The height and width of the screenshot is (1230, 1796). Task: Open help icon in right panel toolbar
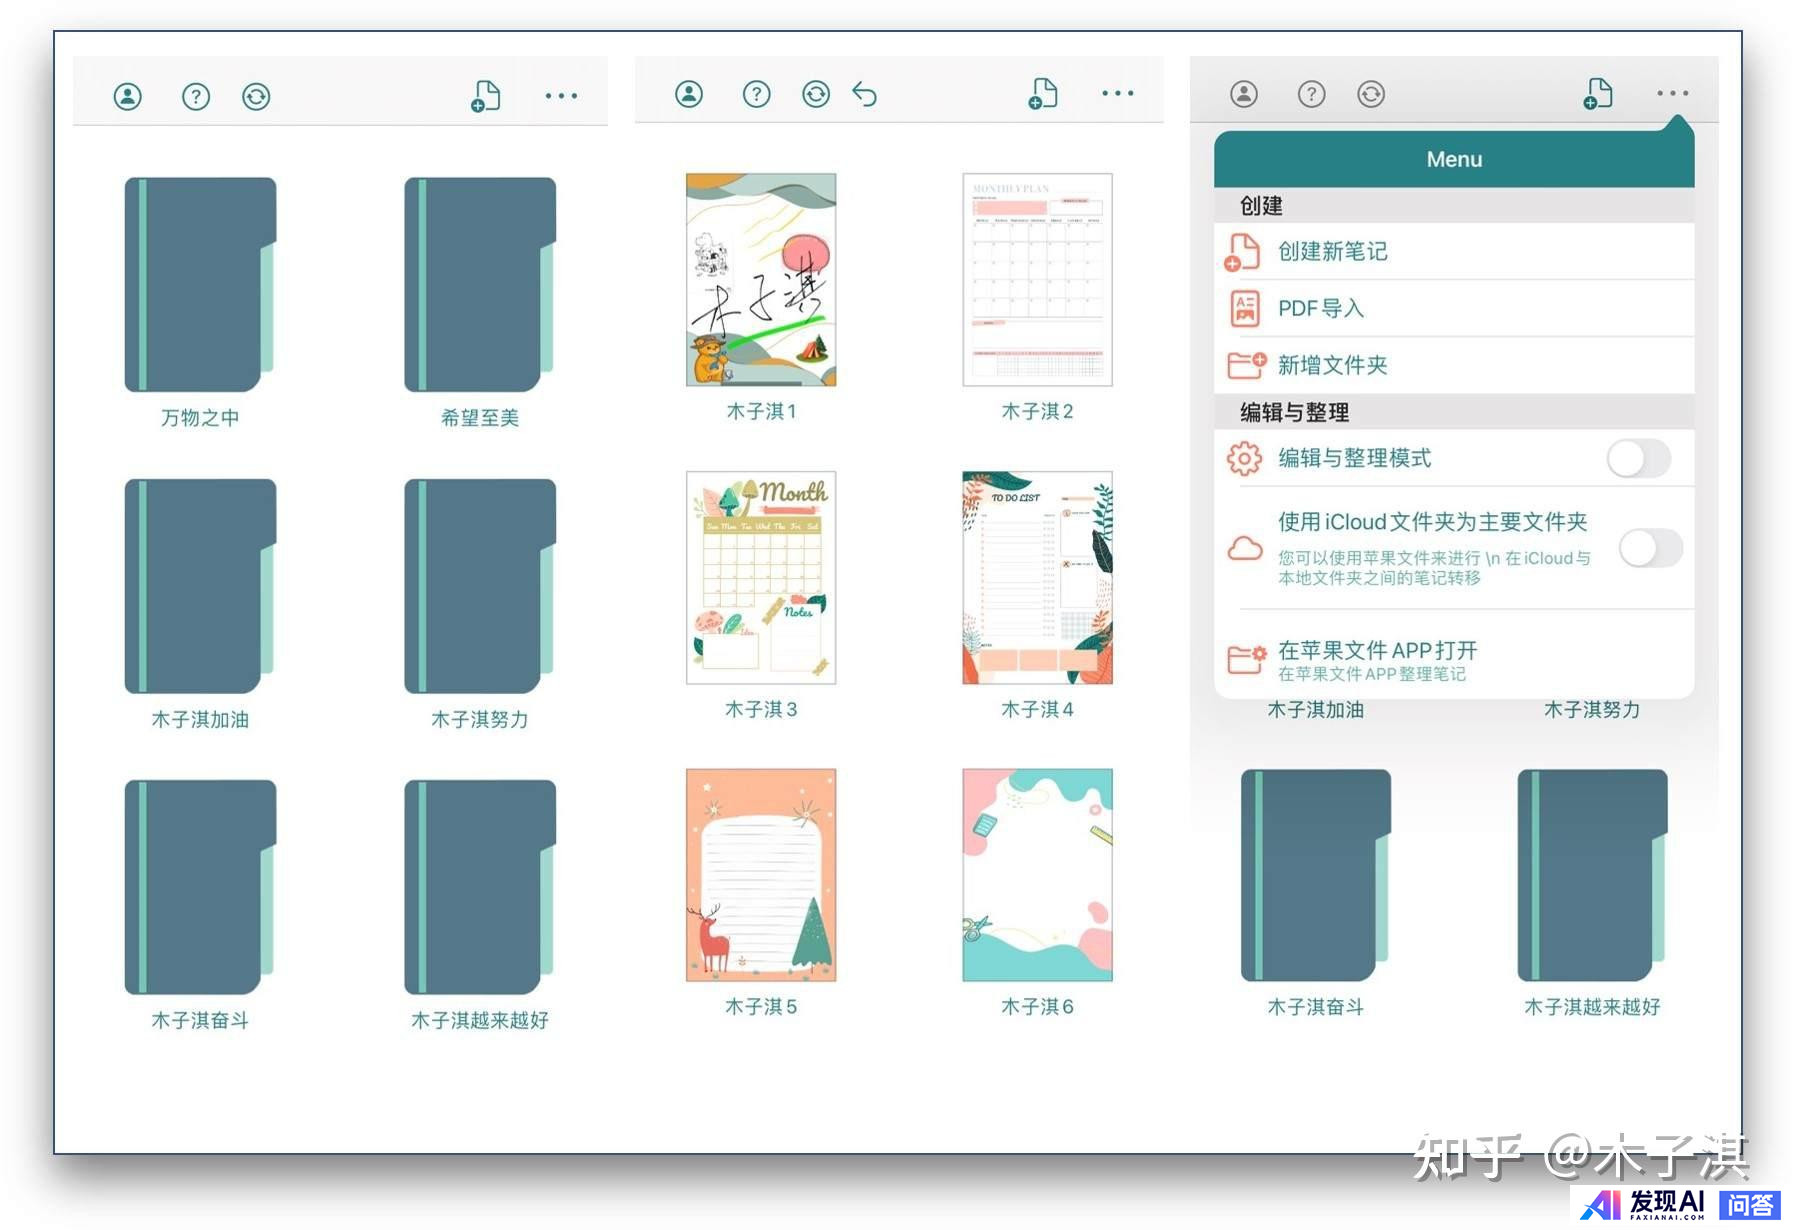[1311, 94]
